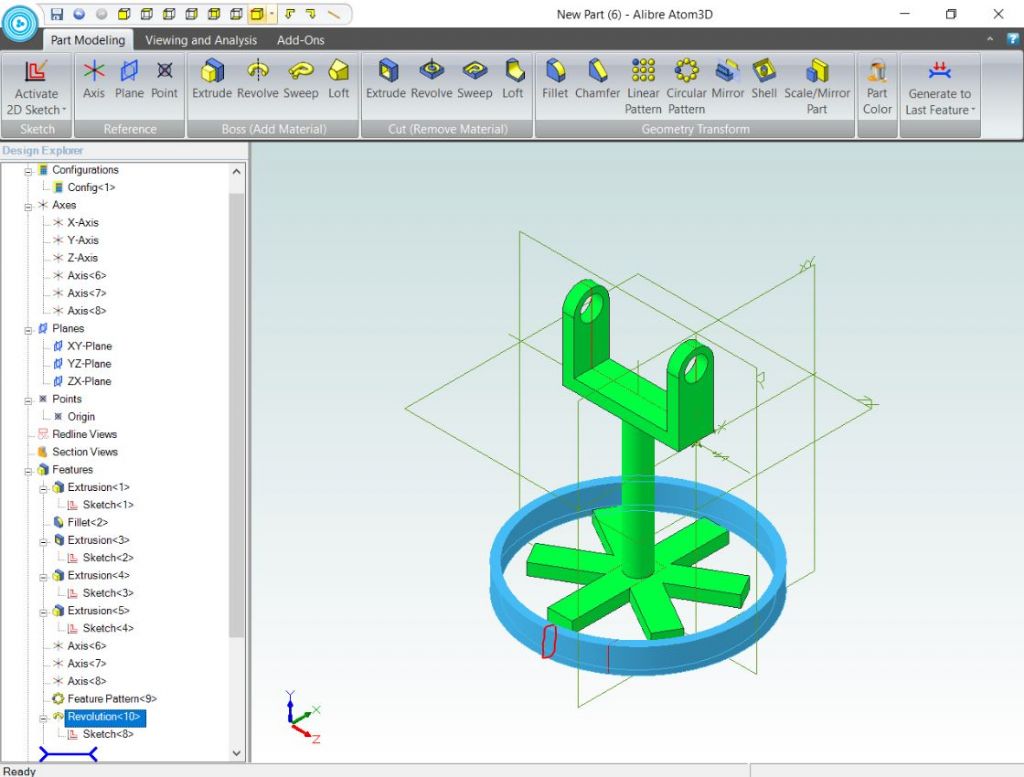The height and width of the screenshot is (777, 1024).
Task: Create a Circular Pattern
Action: [x=686, y=87]
